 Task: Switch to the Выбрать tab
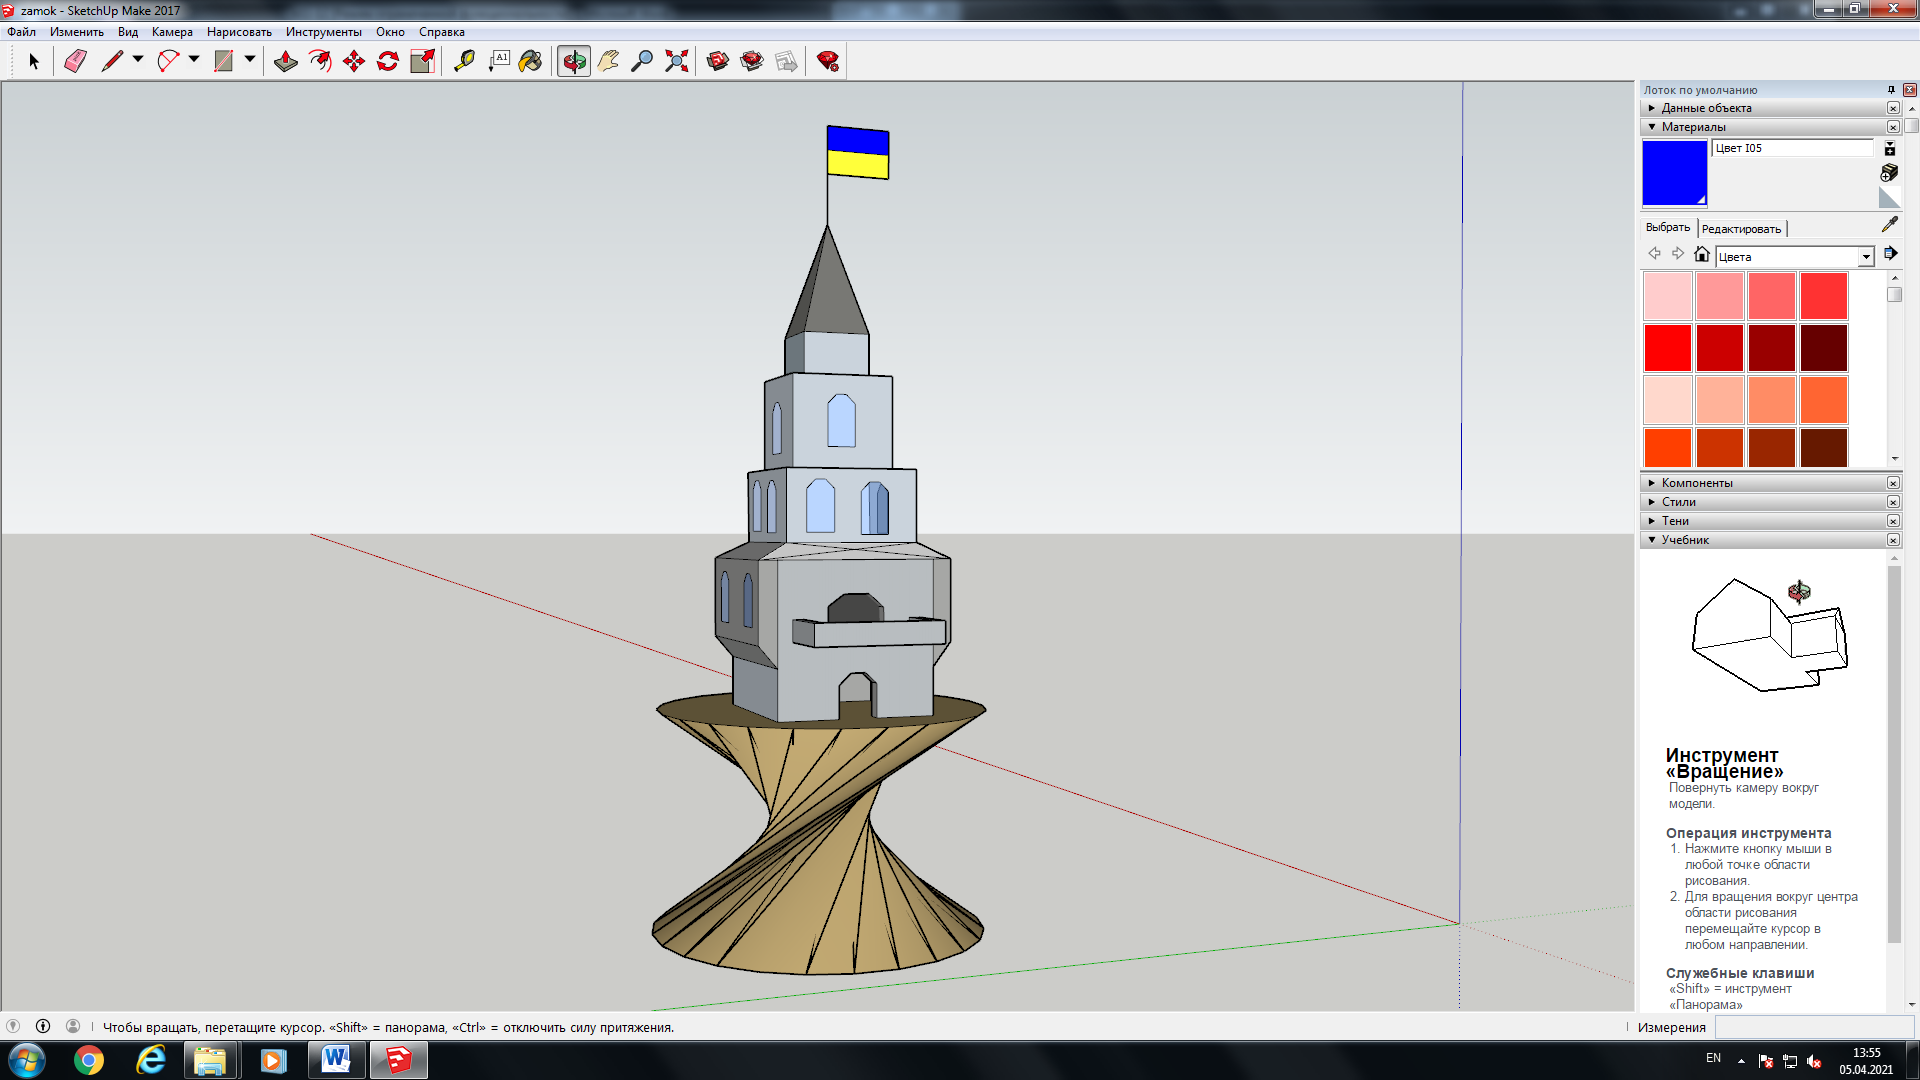(x=1668, y=228)
